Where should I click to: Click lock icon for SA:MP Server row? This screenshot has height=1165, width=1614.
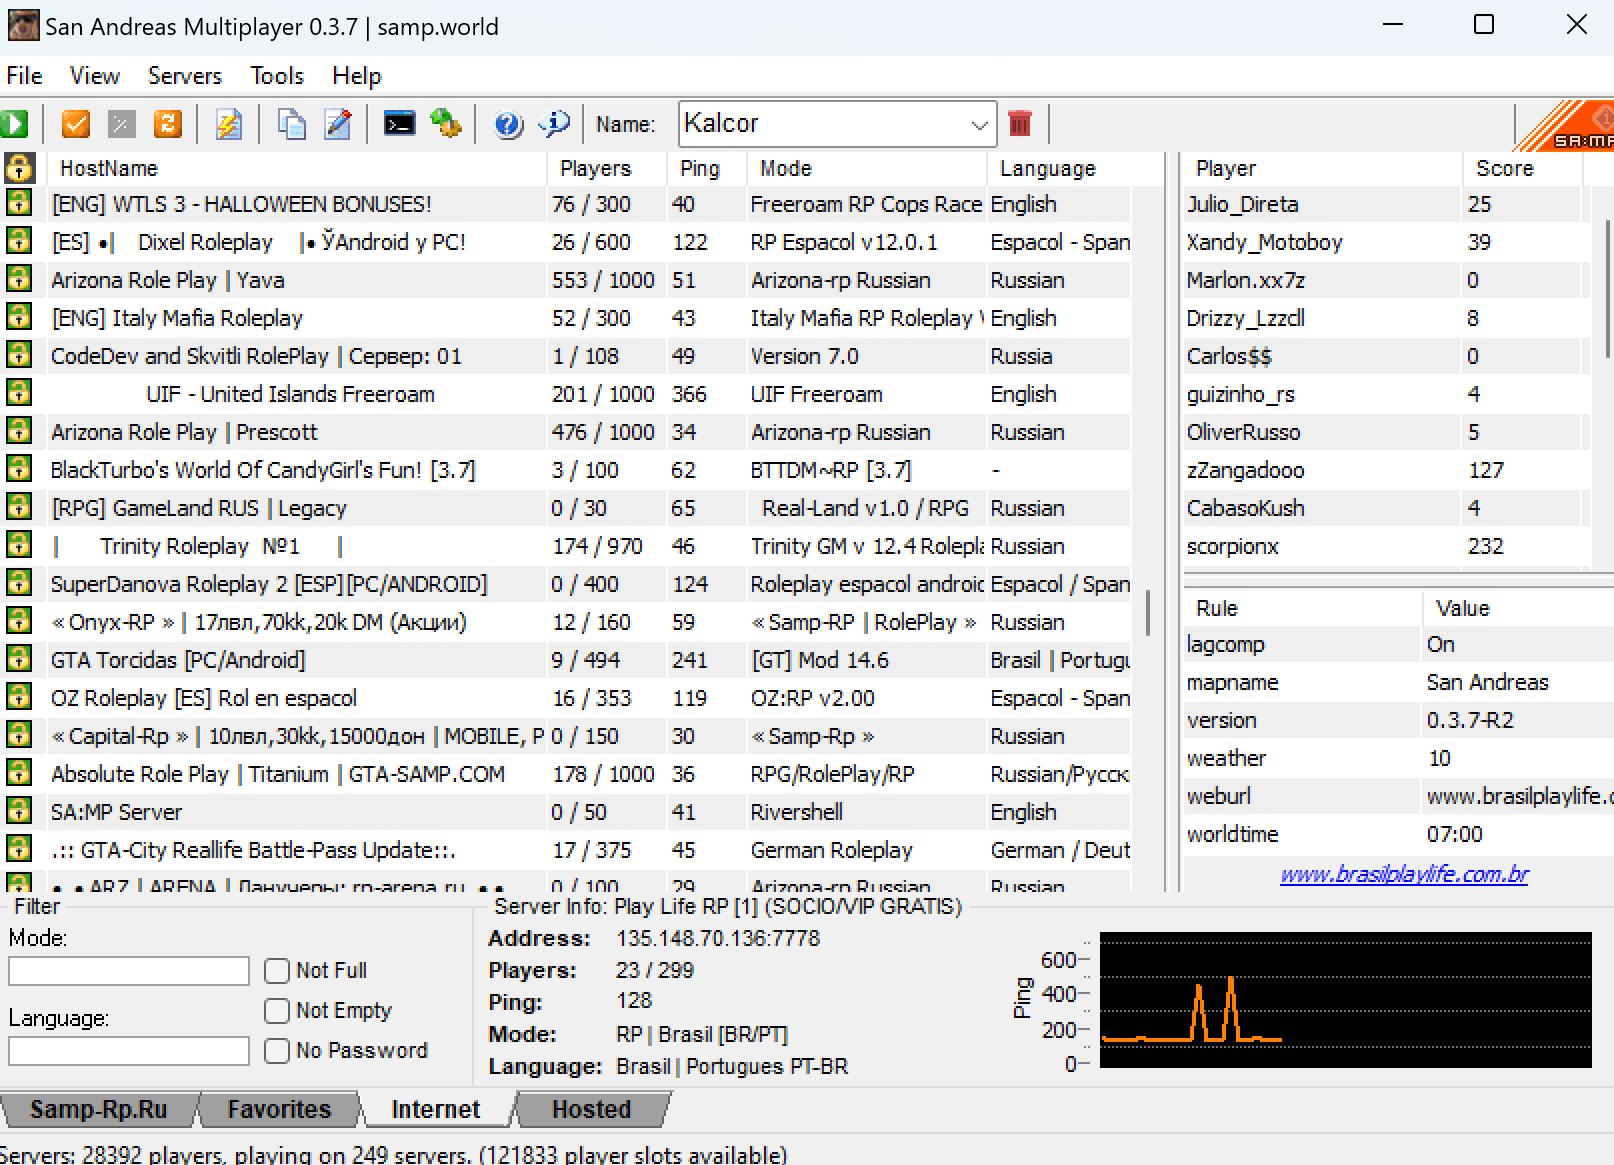point(19,812)
